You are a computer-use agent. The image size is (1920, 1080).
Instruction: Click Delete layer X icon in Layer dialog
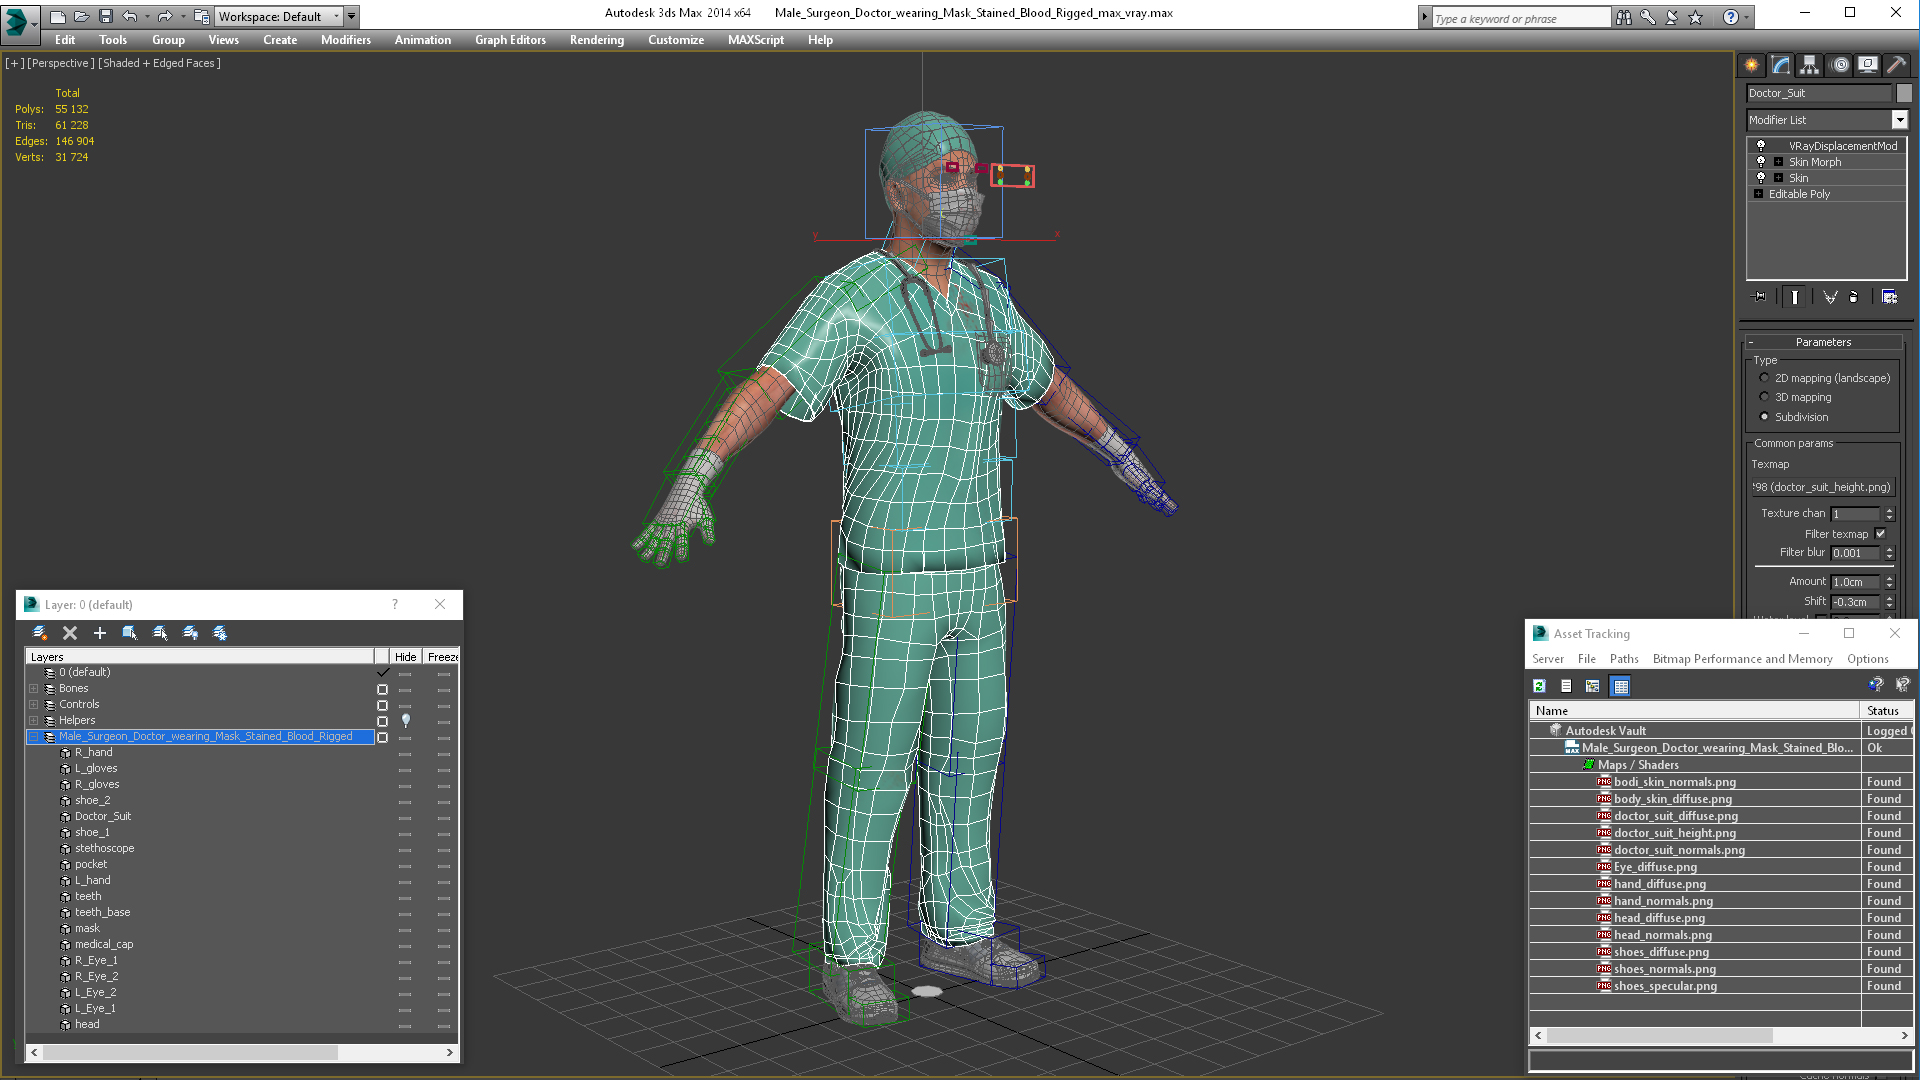(x=70, y=633)
